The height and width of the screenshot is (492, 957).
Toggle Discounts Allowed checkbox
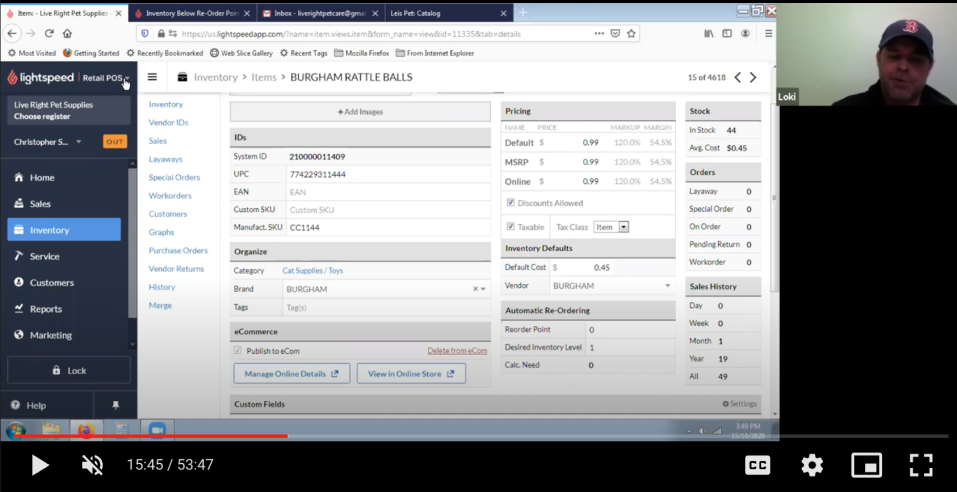(511, 203)
